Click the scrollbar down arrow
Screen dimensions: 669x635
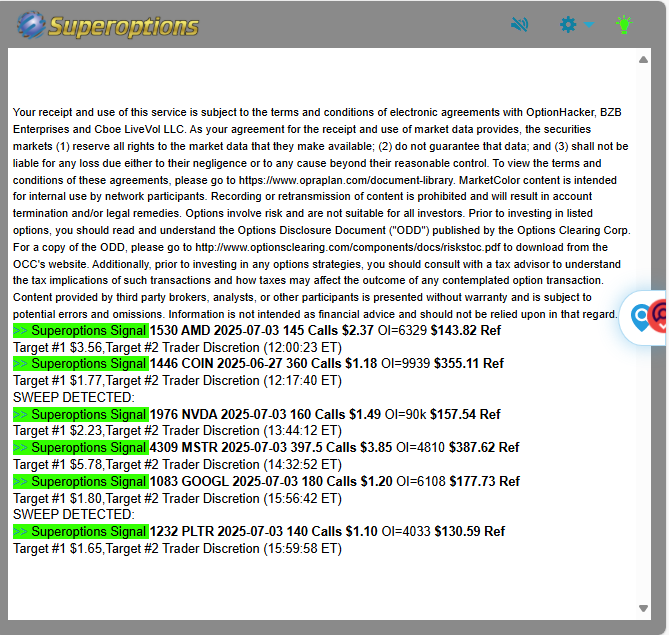[643, 607]
